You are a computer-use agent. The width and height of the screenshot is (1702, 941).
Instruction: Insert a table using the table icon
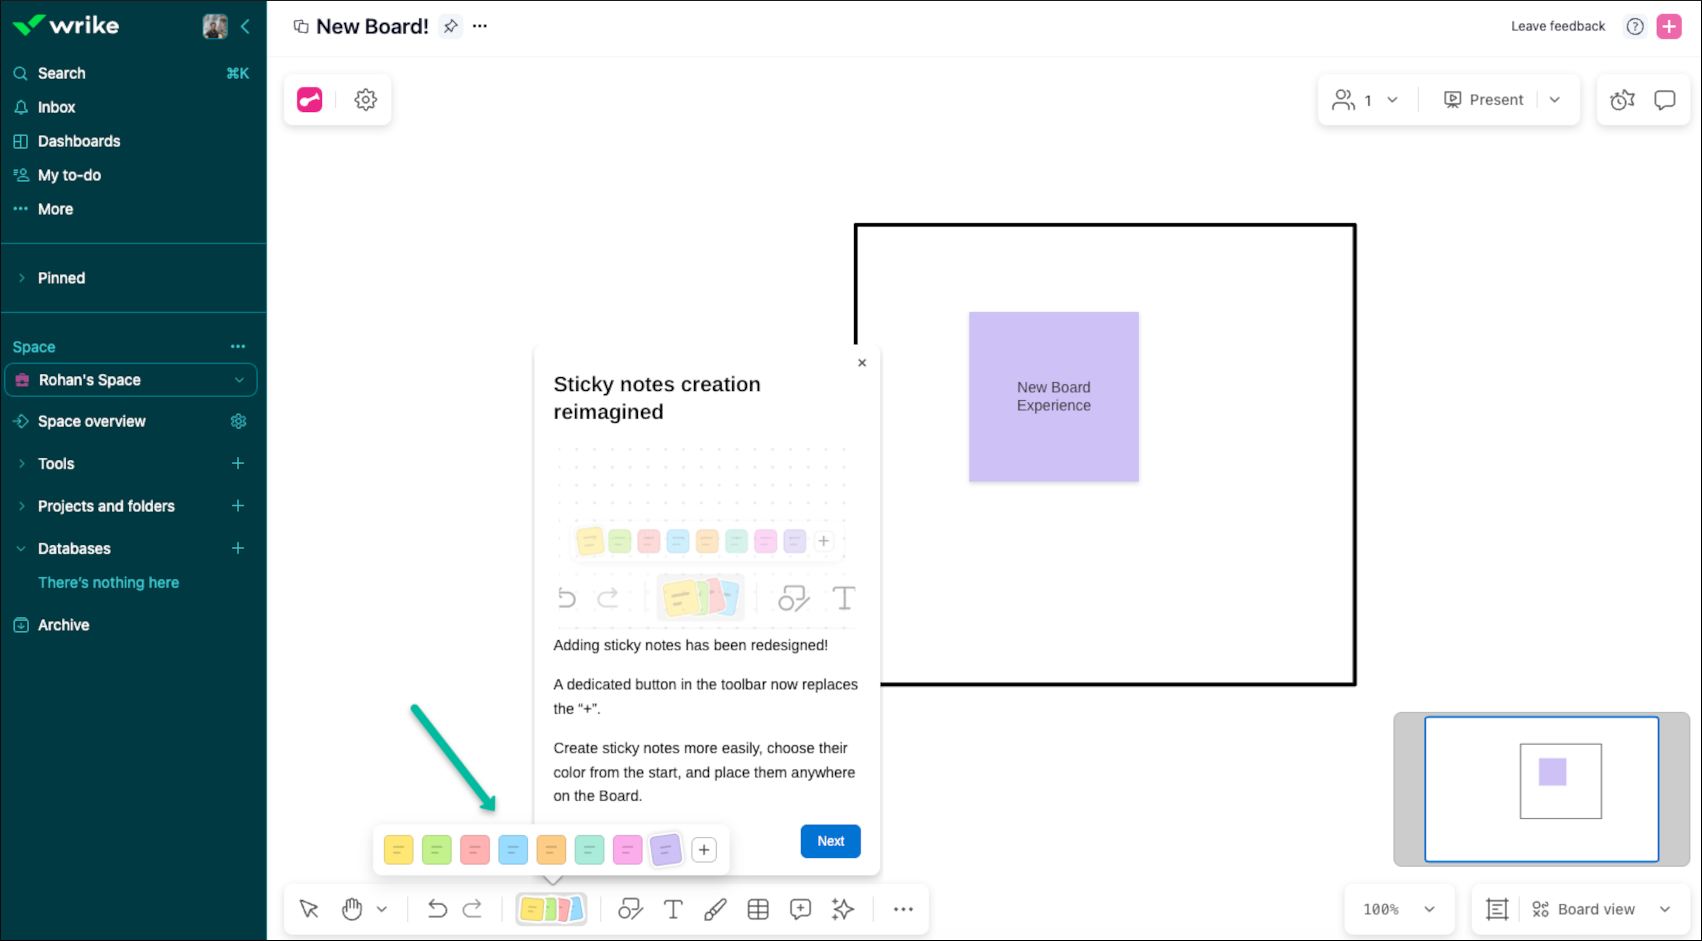click(757, 909)
